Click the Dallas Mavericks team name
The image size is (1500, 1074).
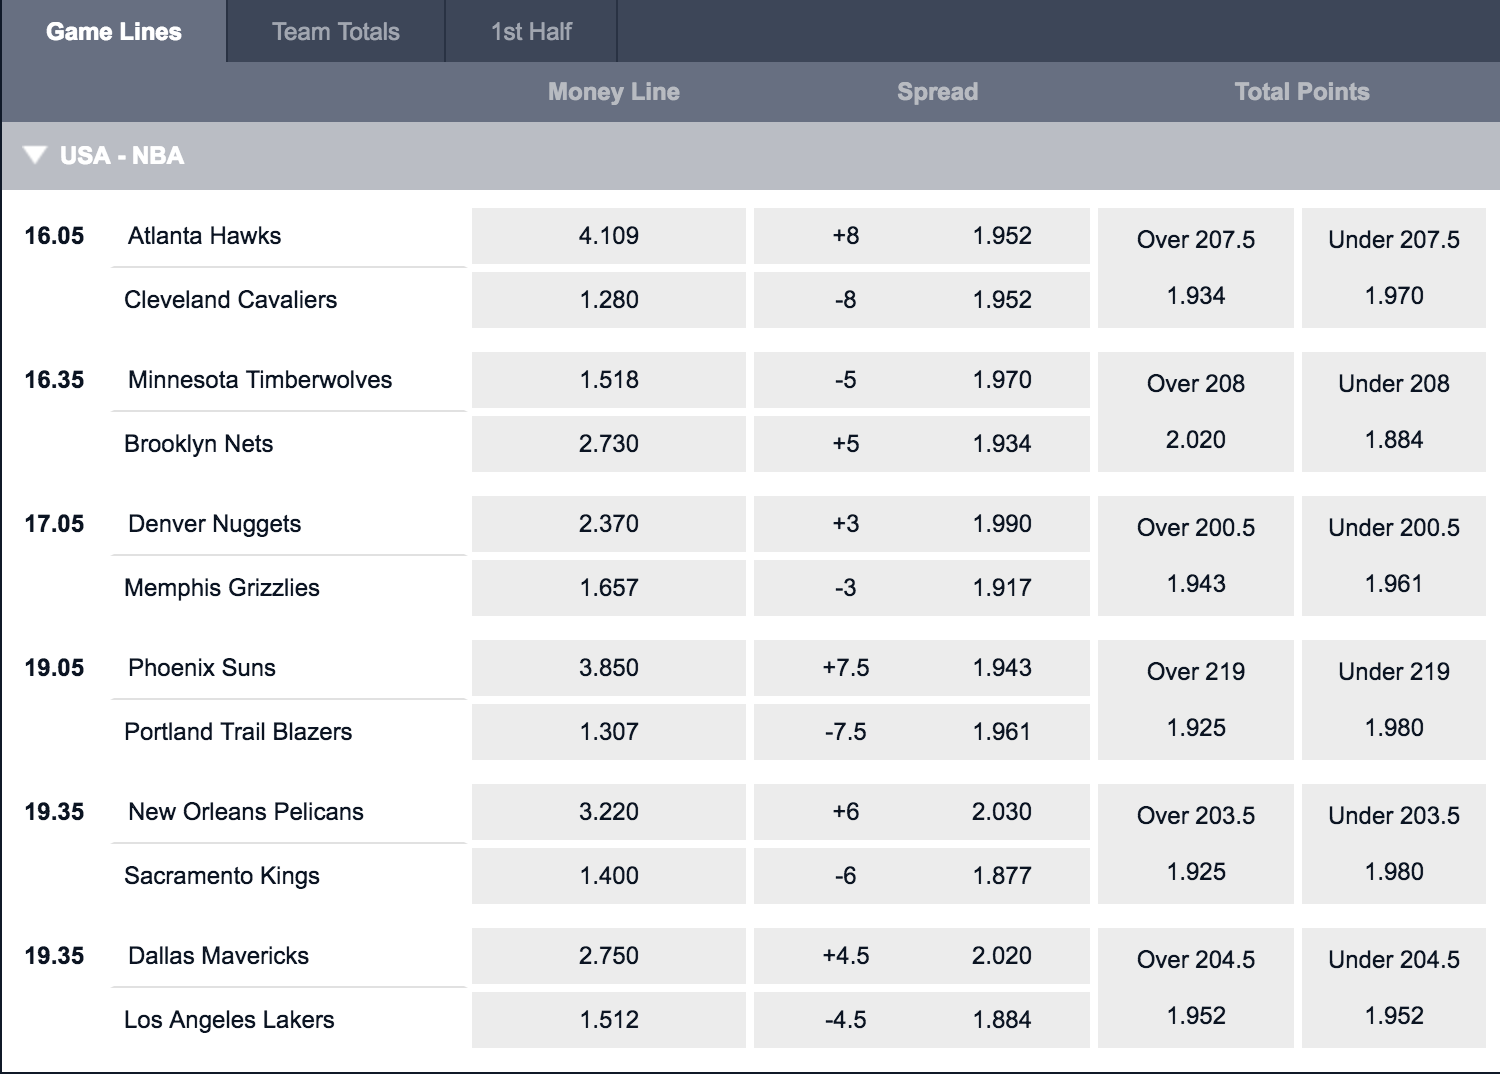[219, 956]
